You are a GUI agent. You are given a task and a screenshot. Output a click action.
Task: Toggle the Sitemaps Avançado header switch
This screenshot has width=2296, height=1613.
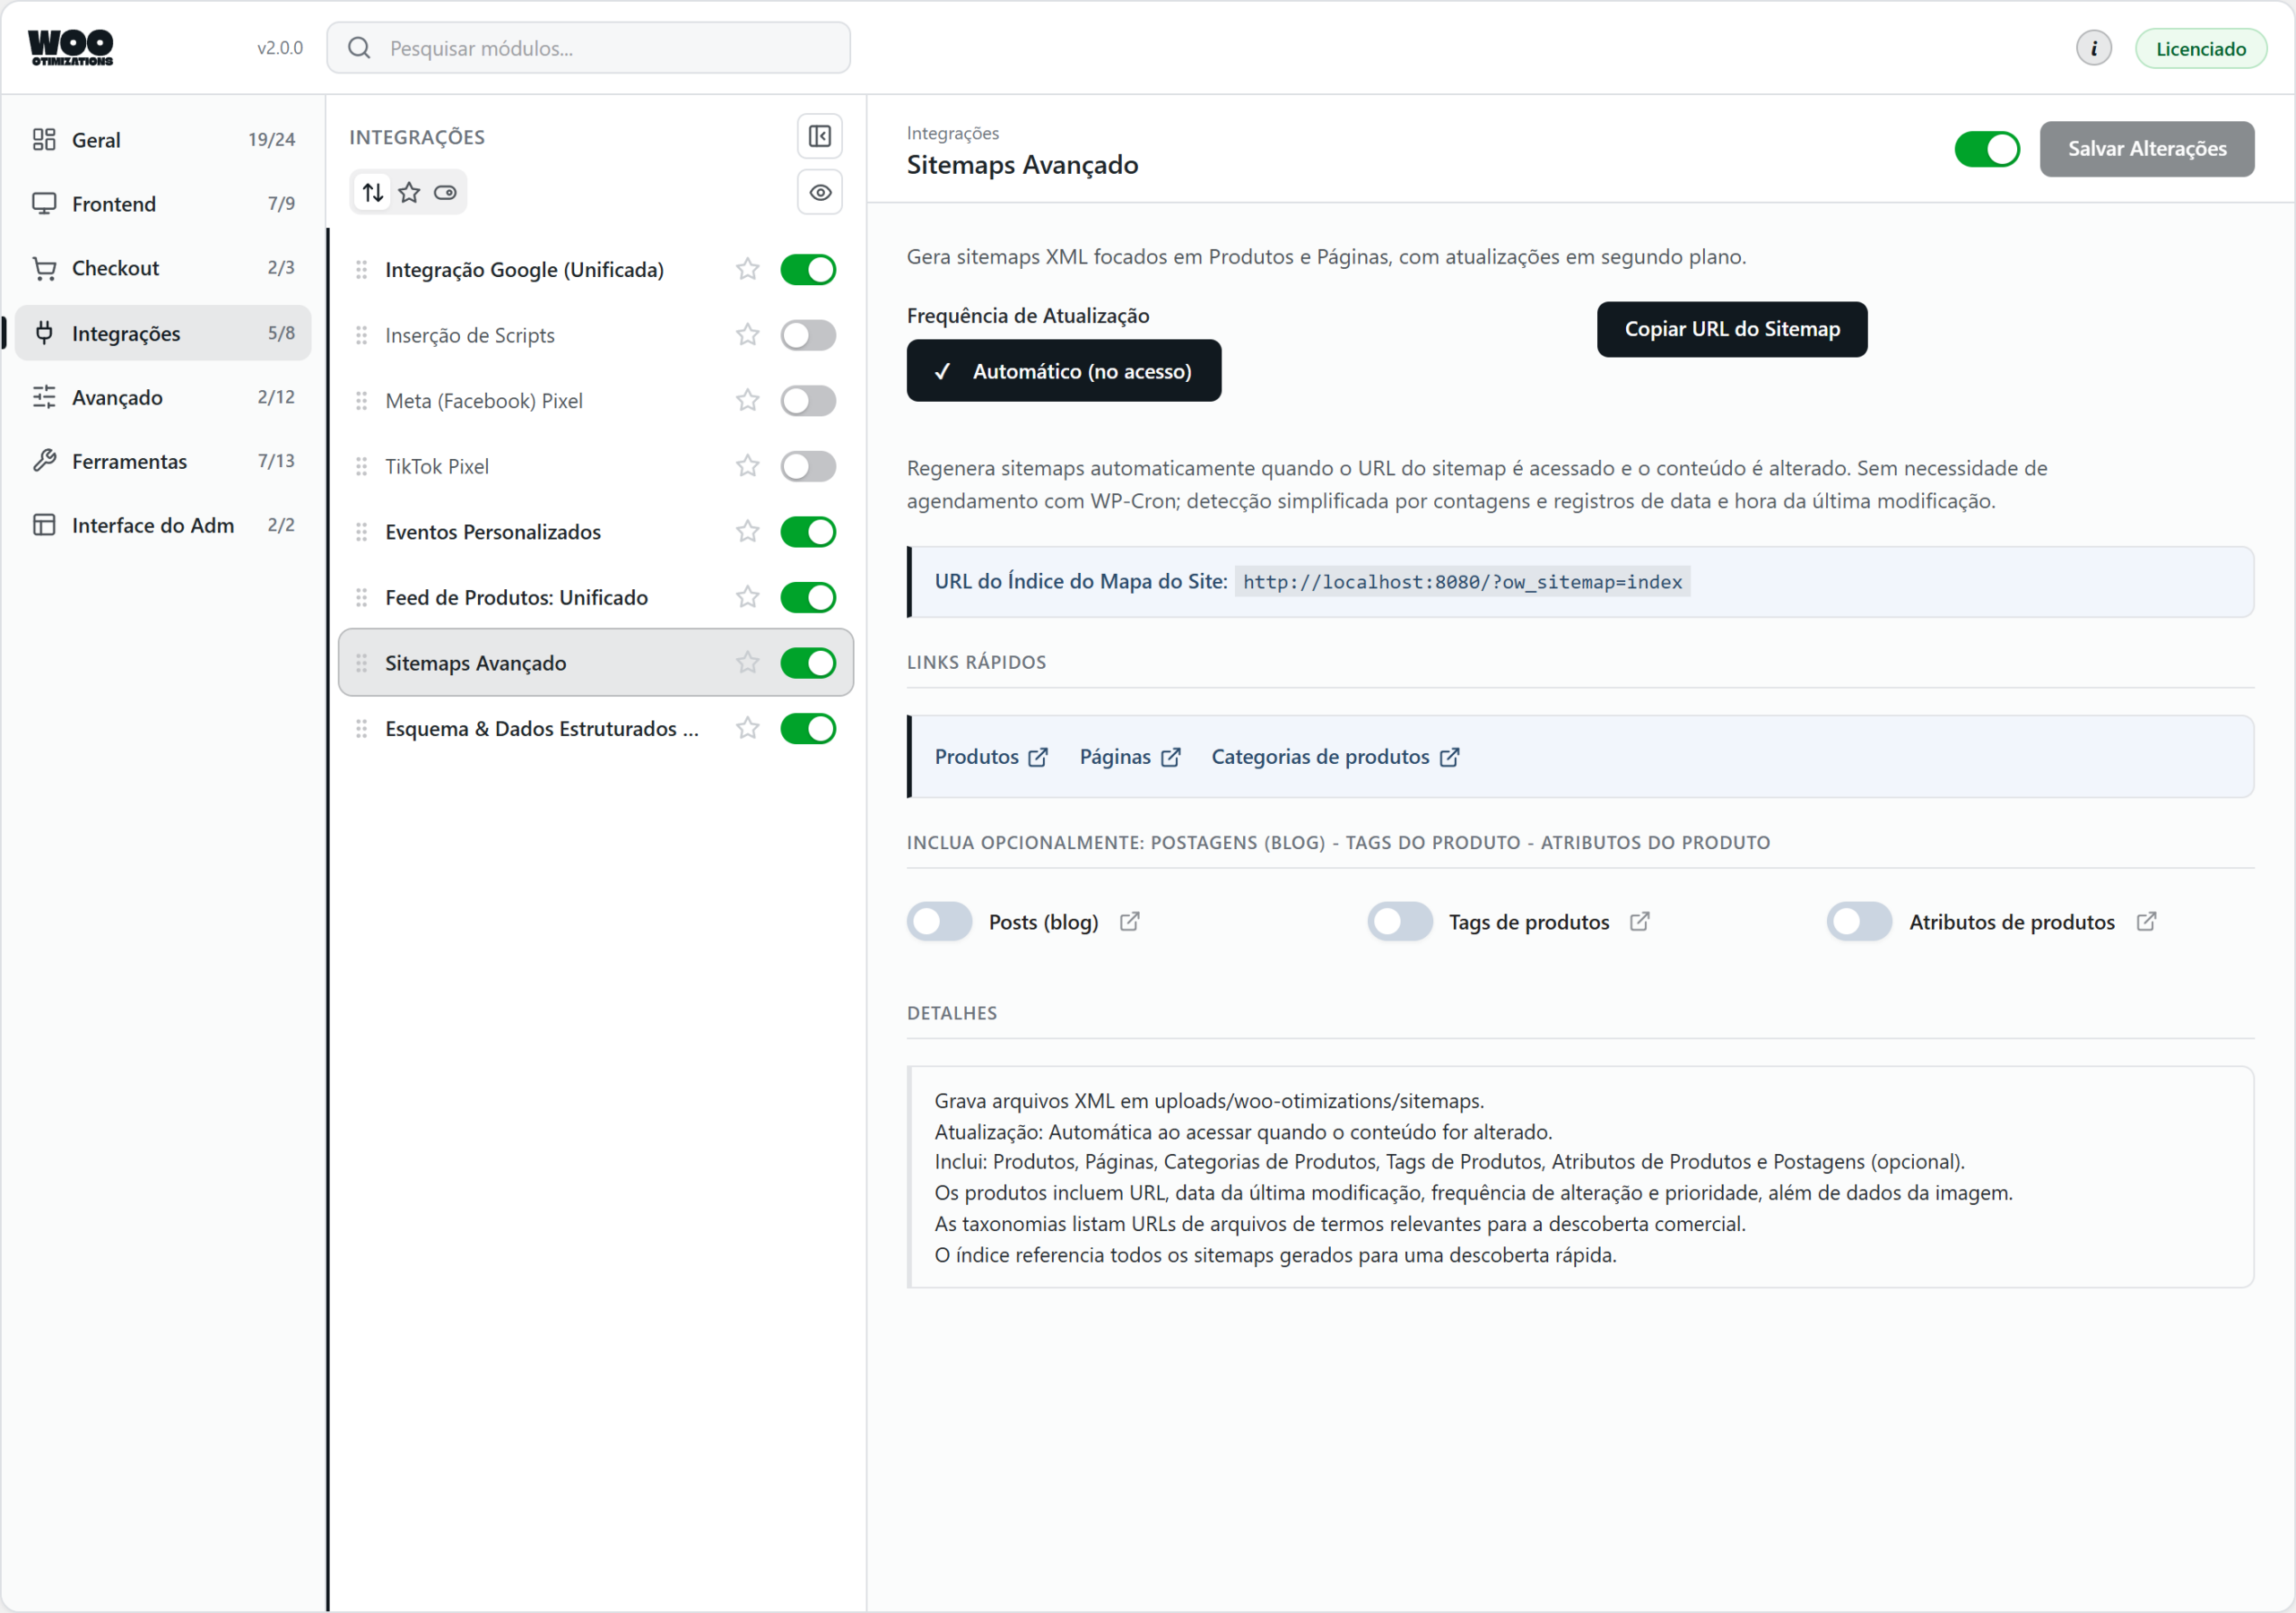[1987, 149]
